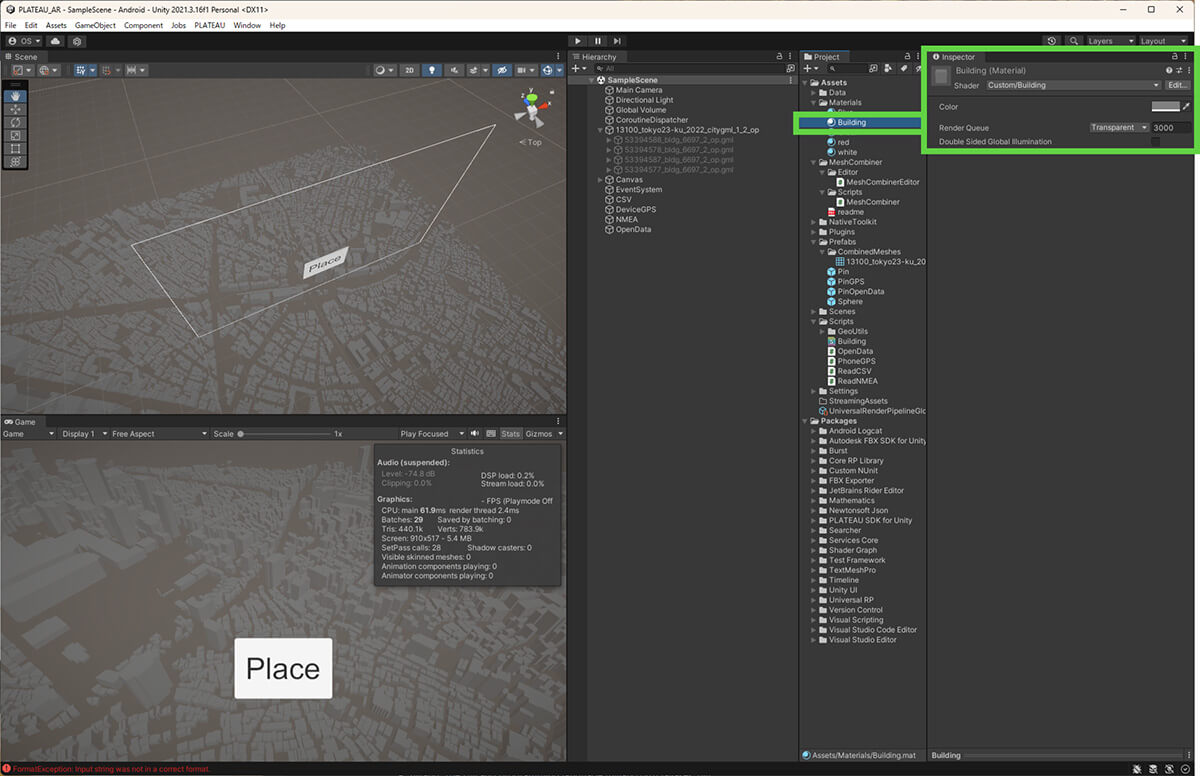Toggle hidden objects visibility in Scene toolbar
Image resolution: width=1200 pixels, height=776 pixels.
tap(503, 70)
